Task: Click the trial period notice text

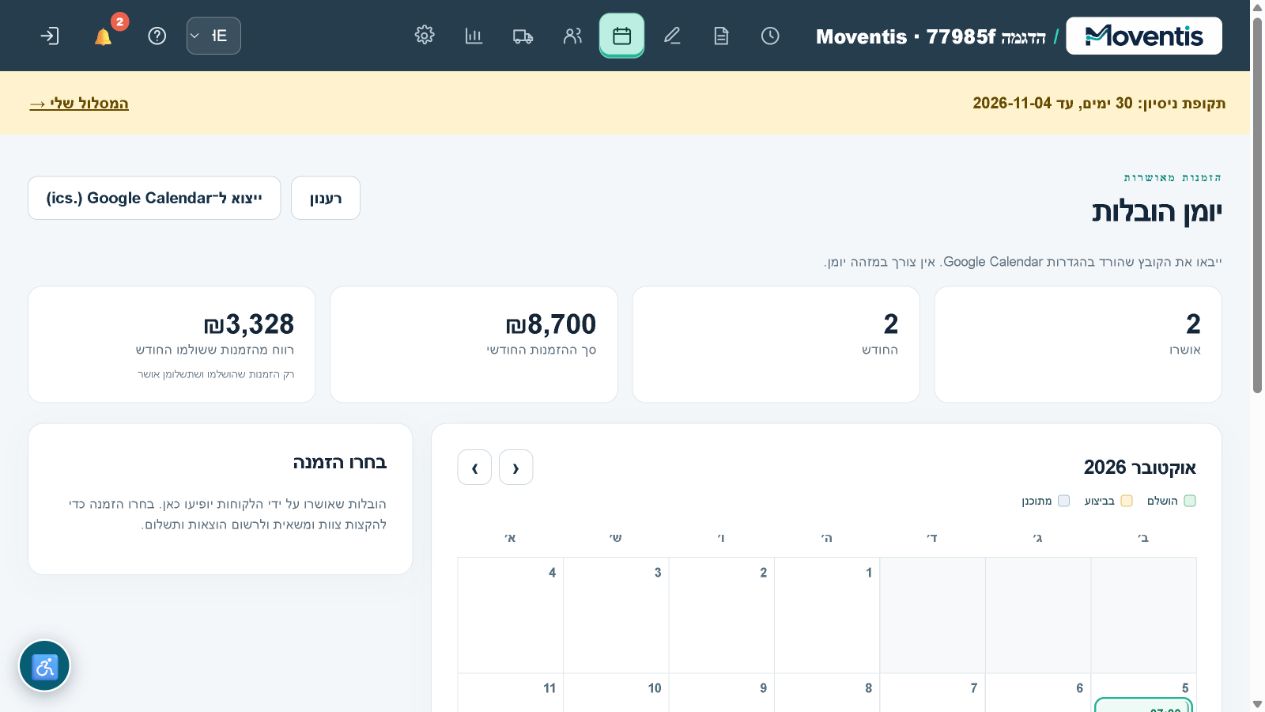Action: [x=1099, y=103]
